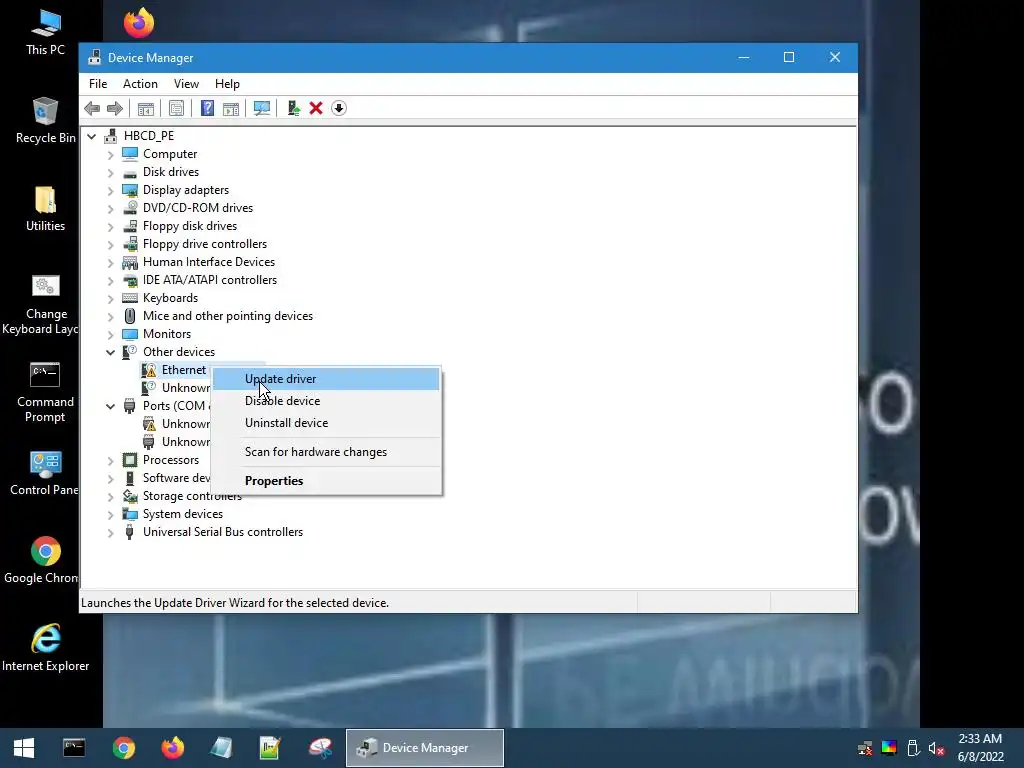
Task: Open the View menu
Action: (x=186, y=84)
